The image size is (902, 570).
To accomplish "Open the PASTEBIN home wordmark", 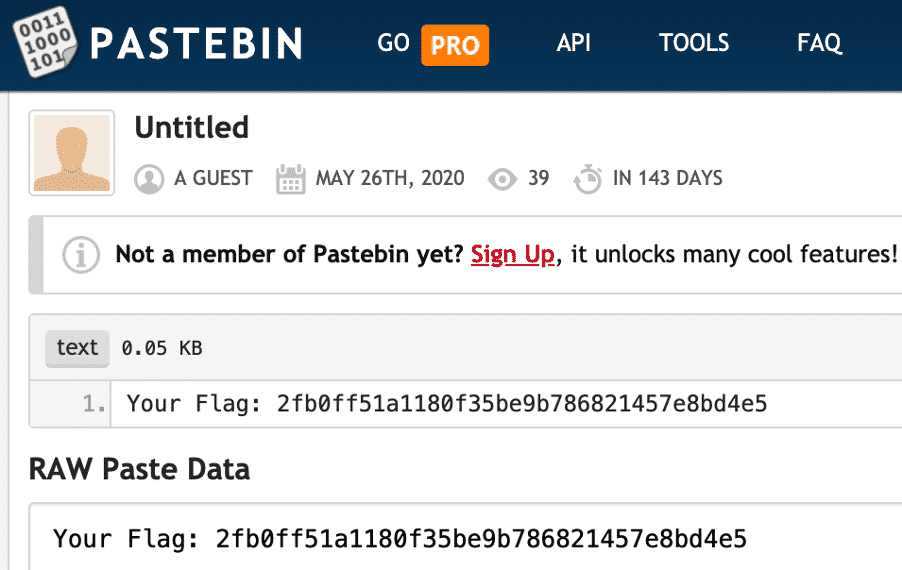I will 196,44.
